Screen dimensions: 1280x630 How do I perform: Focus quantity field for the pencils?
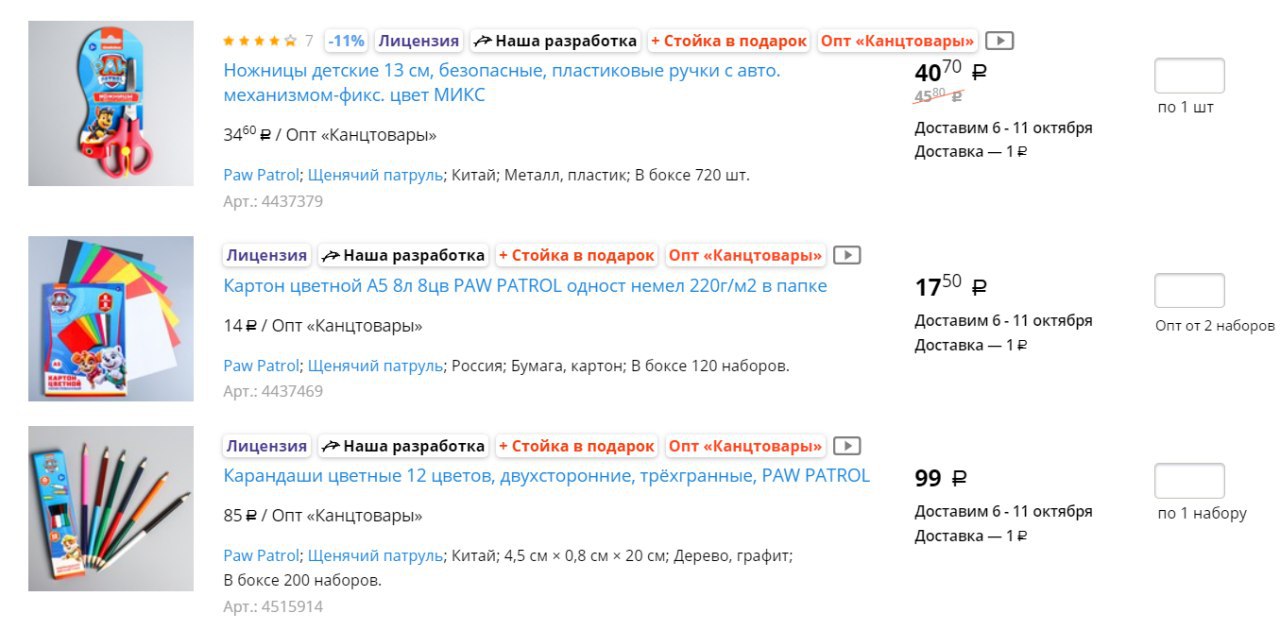pos(1189,481)
